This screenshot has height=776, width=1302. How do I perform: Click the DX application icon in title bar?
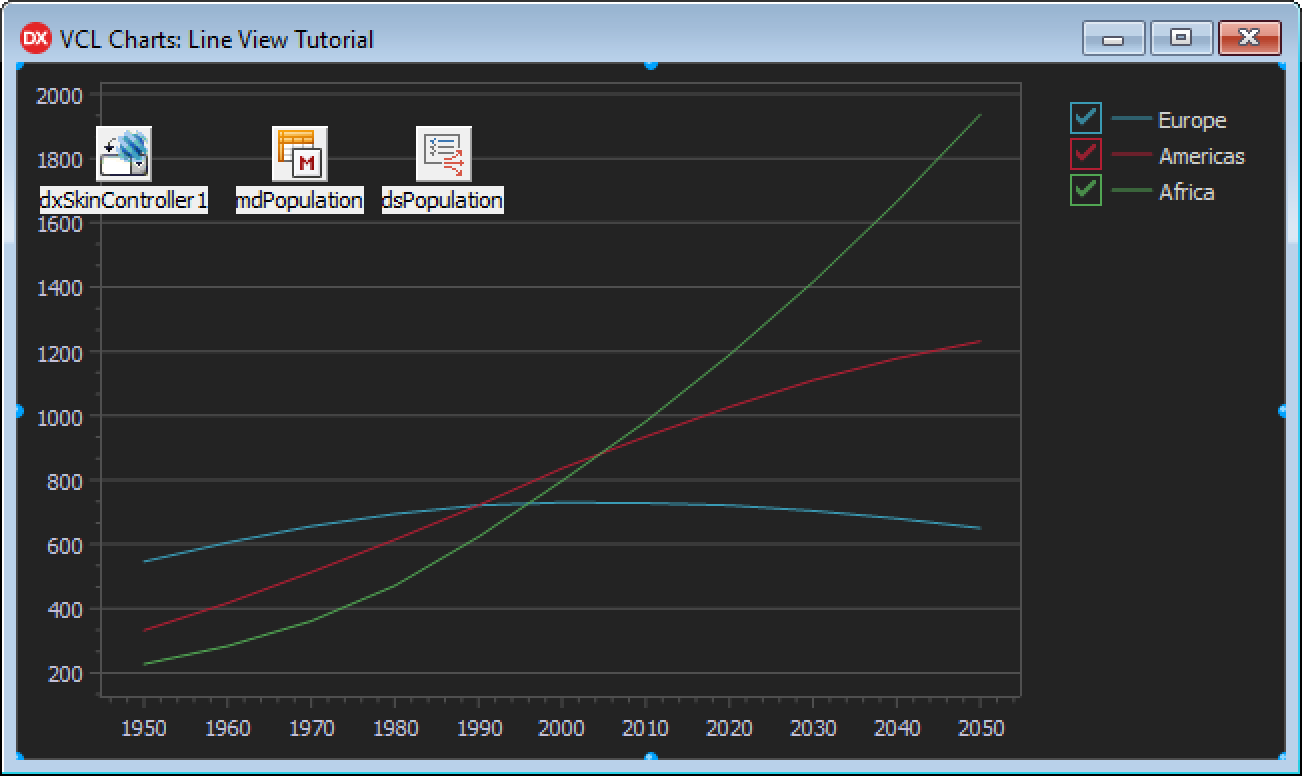click(x=36, y=39)
